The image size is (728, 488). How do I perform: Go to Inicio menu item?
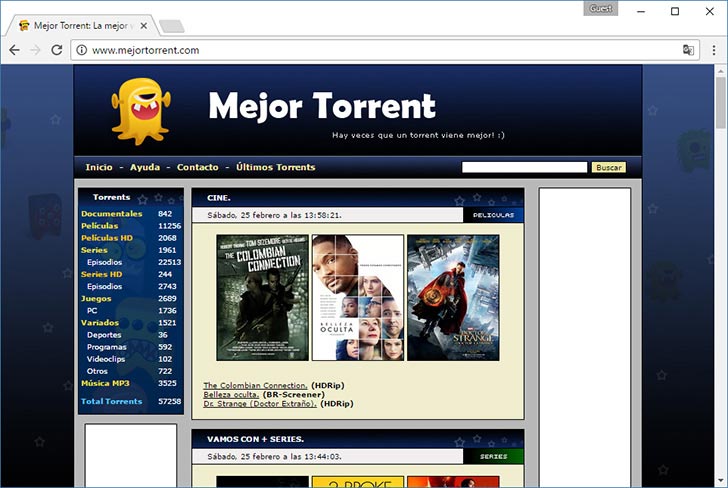[99, 167]
